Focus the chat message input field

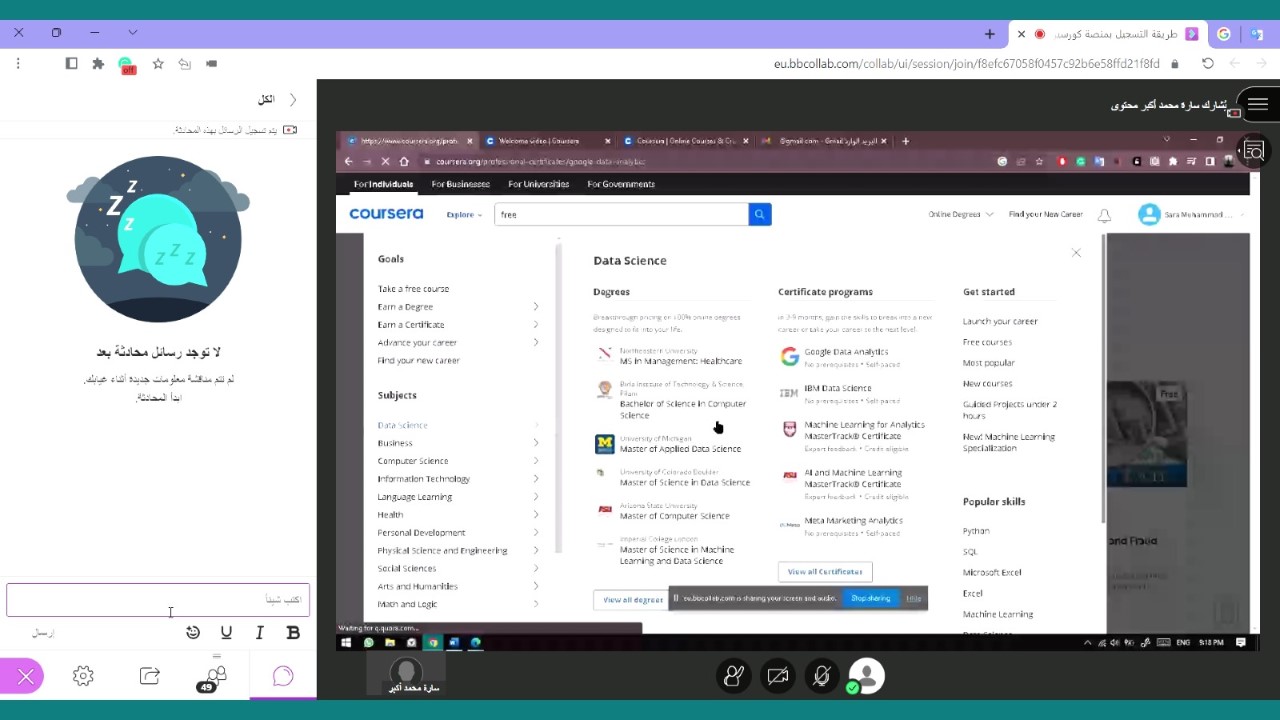(x=158, y=600)
